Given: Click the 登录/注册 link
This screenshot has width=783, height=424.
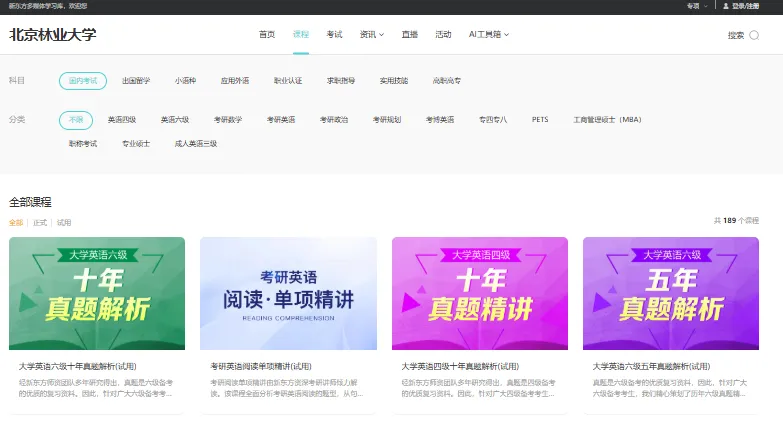Looking at the screenshot, I should click(x=746, y=6).
